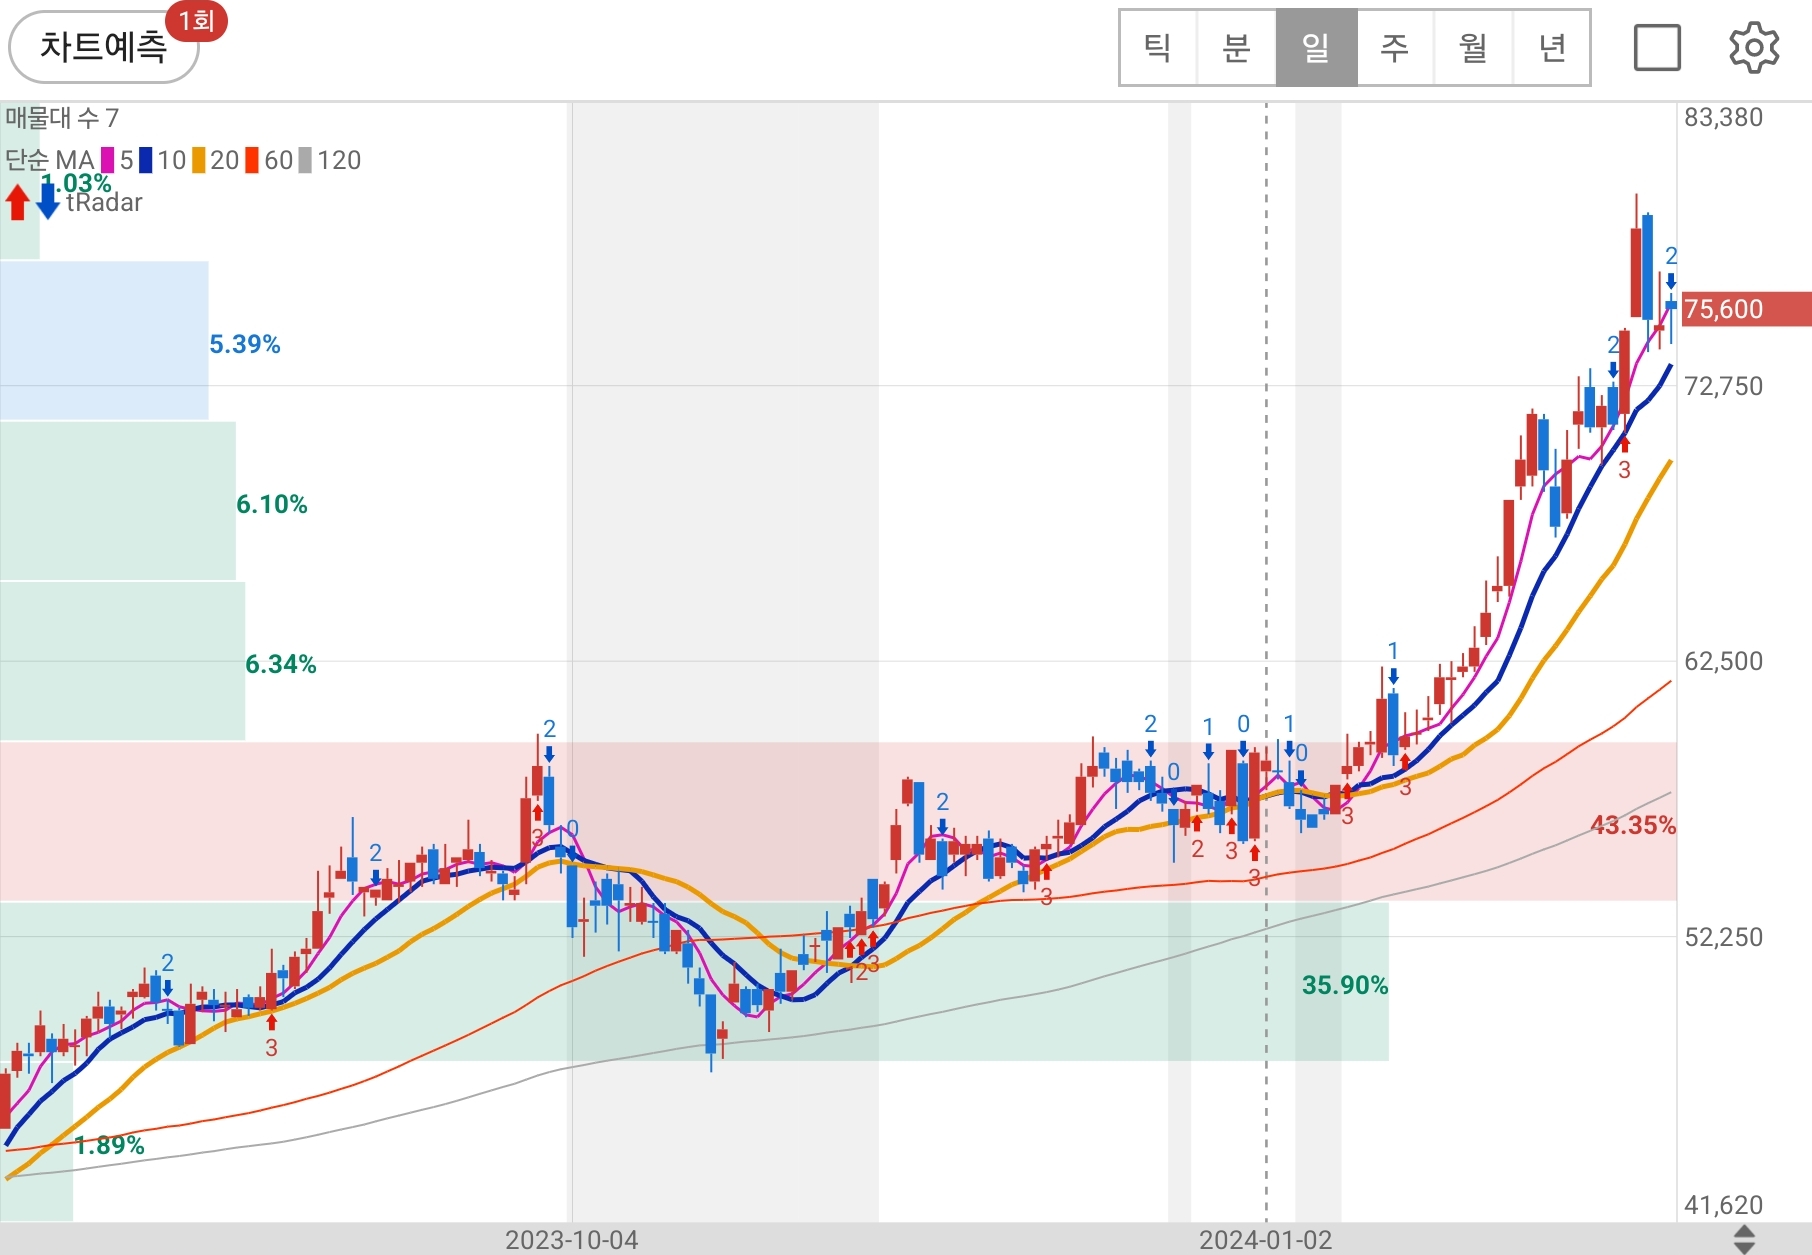Click the 72,750 price axis label
This screenshot has height=1255, width=1812.
[1723, 386]
